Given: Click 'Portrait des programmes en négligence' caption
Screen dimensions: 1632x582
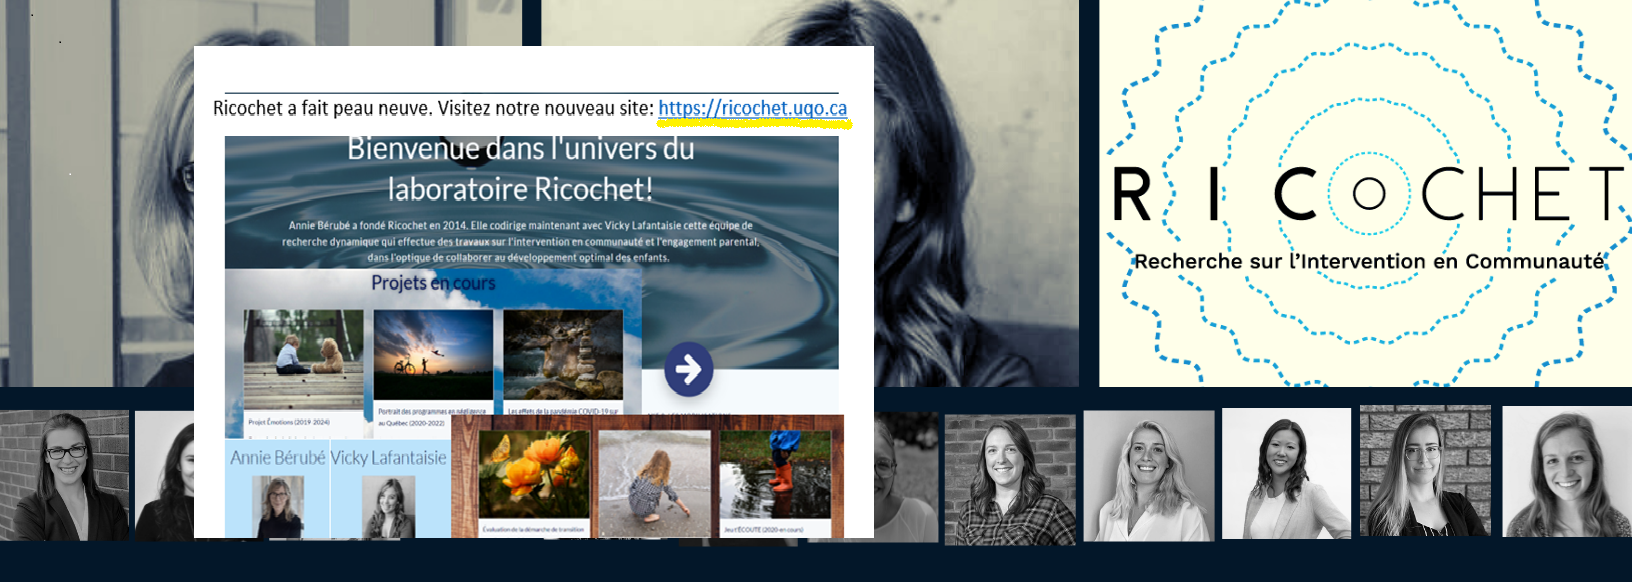Looking at the screenshot, I should point(432,411).
